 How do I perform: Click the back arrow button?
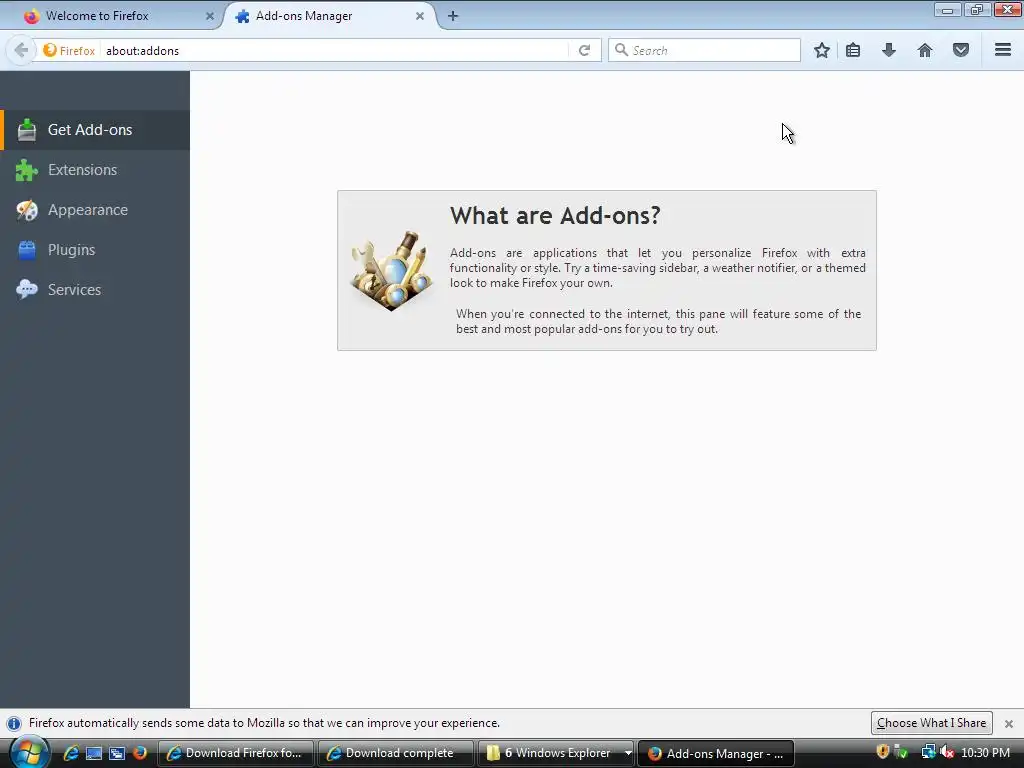click(21, 50)
